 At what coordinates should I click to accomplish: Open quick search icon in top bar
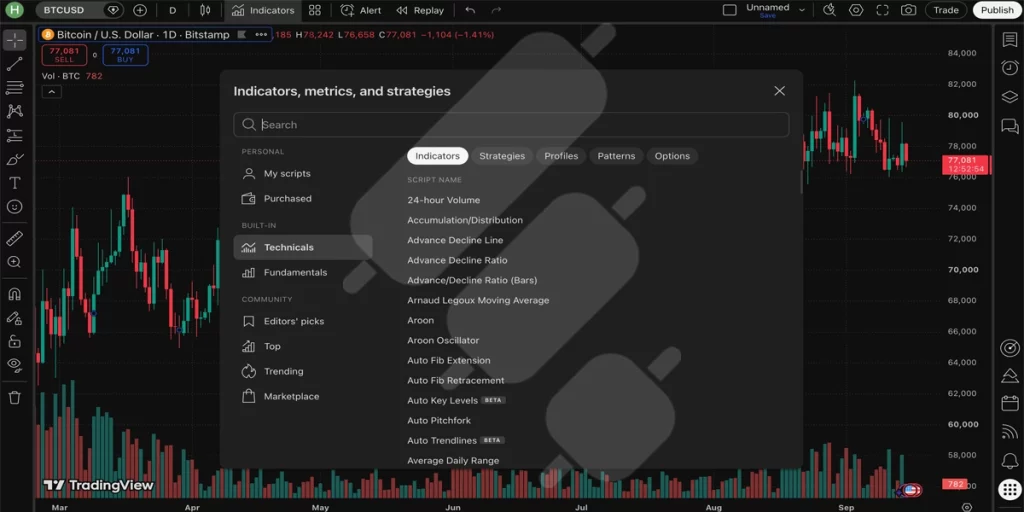(x=829, y=10)
